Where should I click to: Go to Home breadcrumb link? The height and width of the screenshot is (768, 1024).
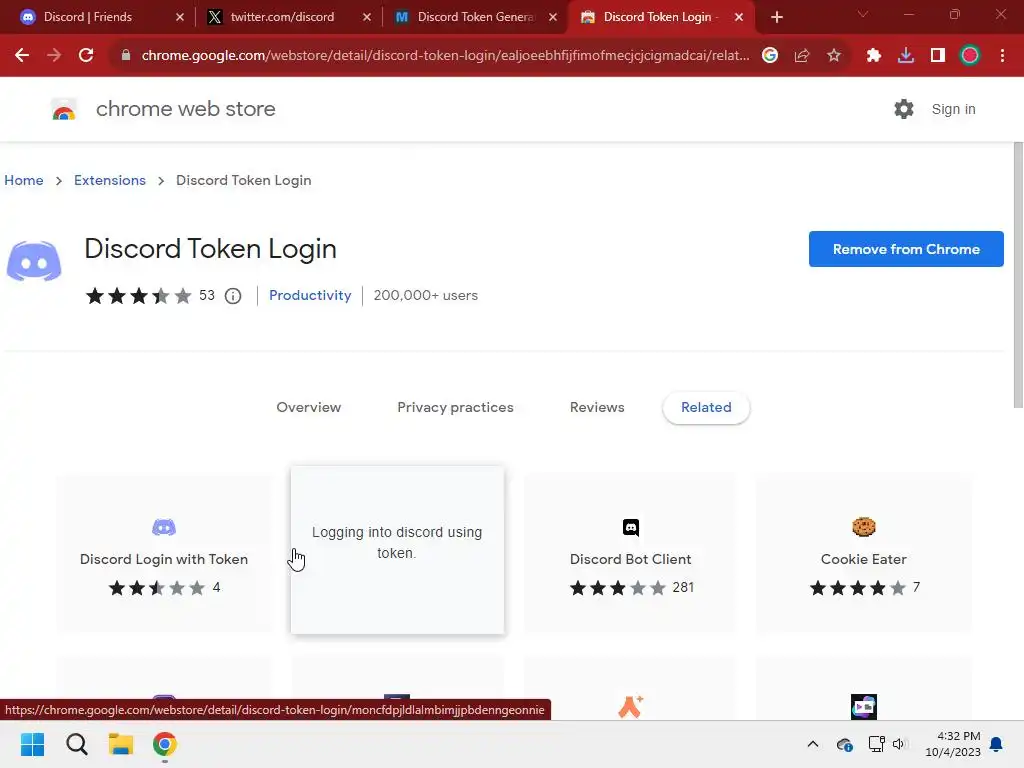[x=24, y=180]
